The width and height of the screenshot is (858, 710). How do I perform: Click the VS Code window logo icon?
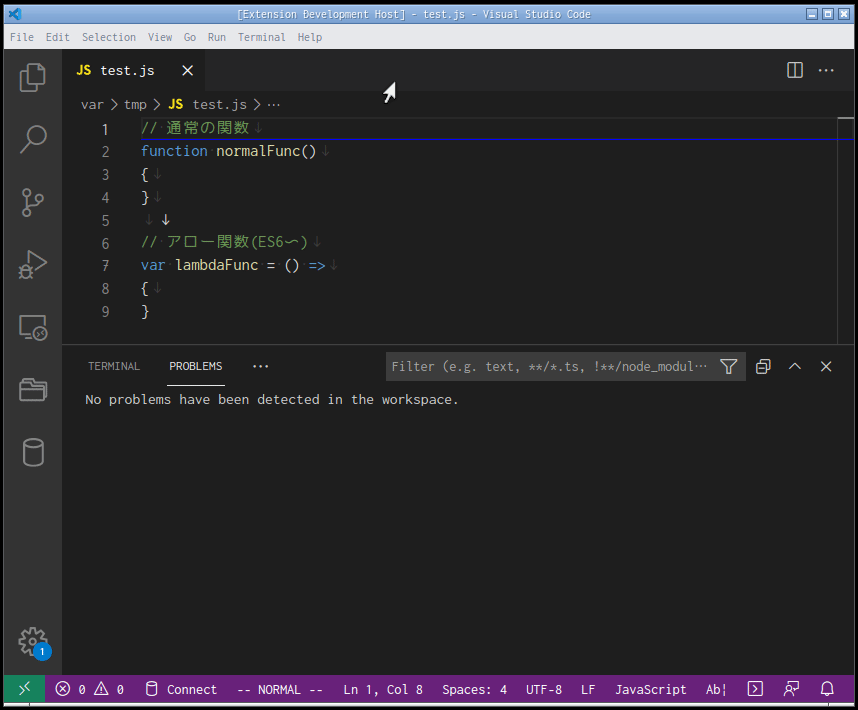tap(15, 14)
